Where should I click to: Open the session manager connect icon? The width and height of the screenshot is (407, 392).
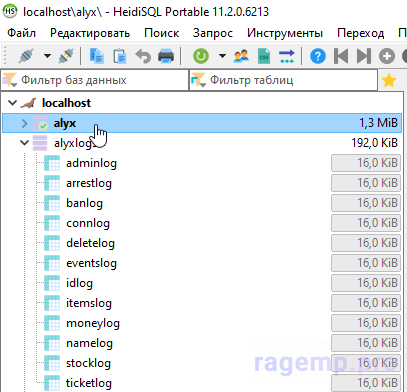point(26,56)
